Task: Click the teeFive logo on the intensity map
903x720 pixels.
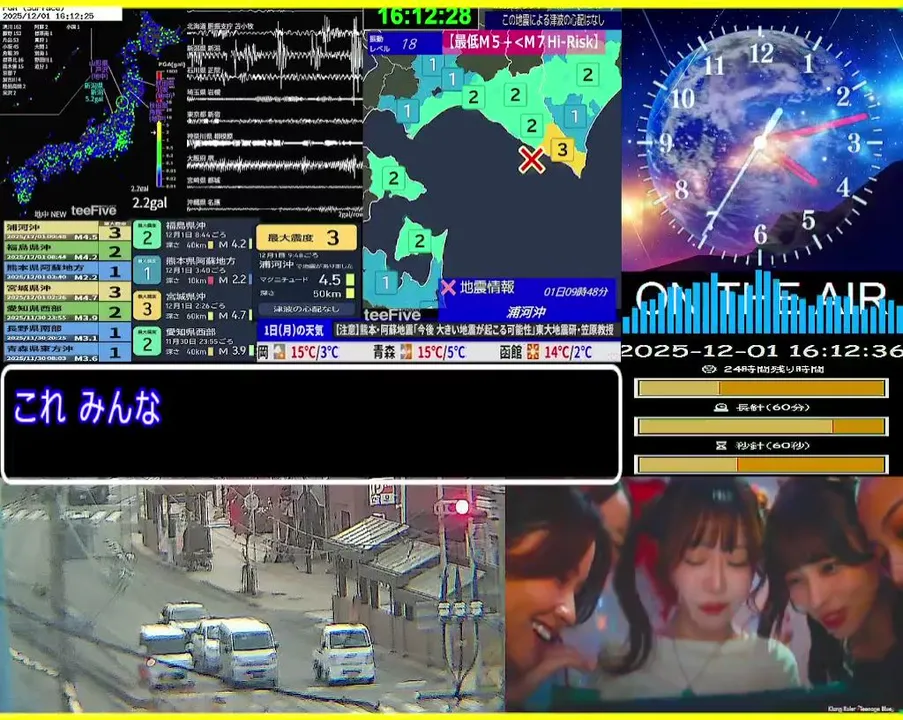Action: point(392,315)
